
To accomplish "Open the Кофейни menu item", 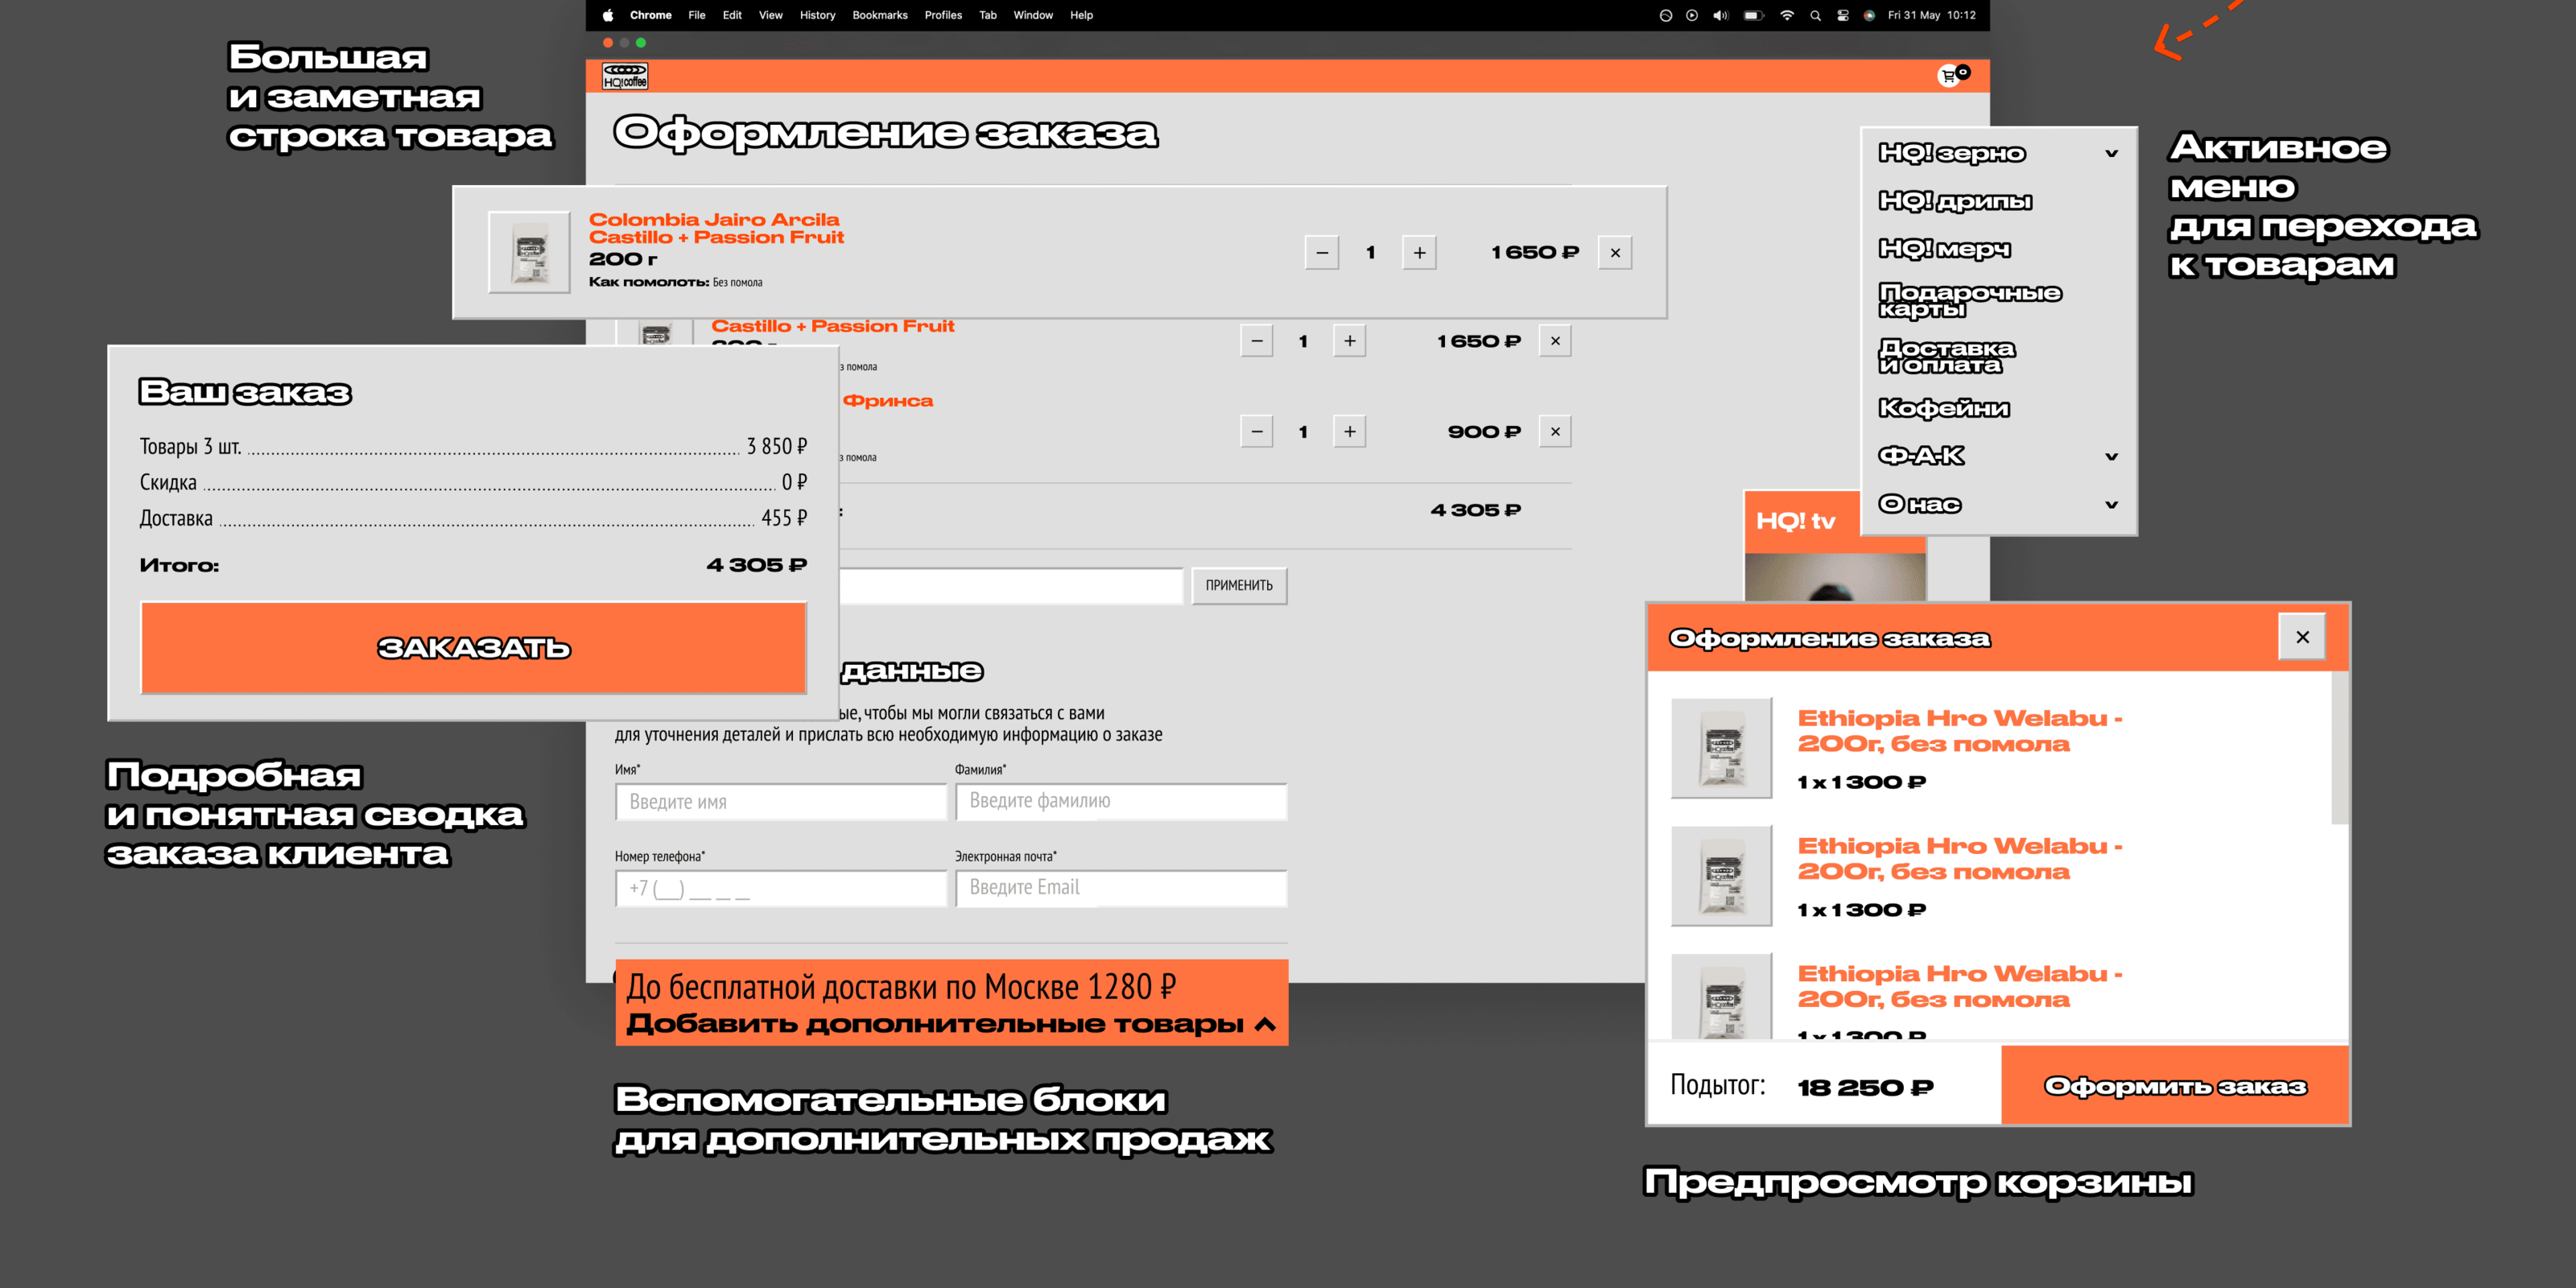I will pos(1944,408).
